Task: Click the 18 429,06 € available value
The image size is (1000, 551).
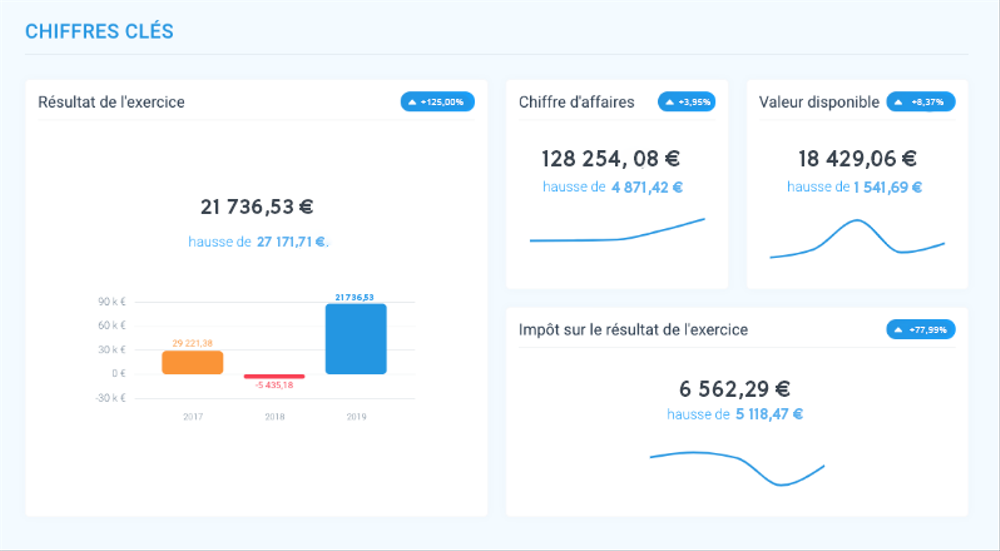Action: click(x=857, y=158)
